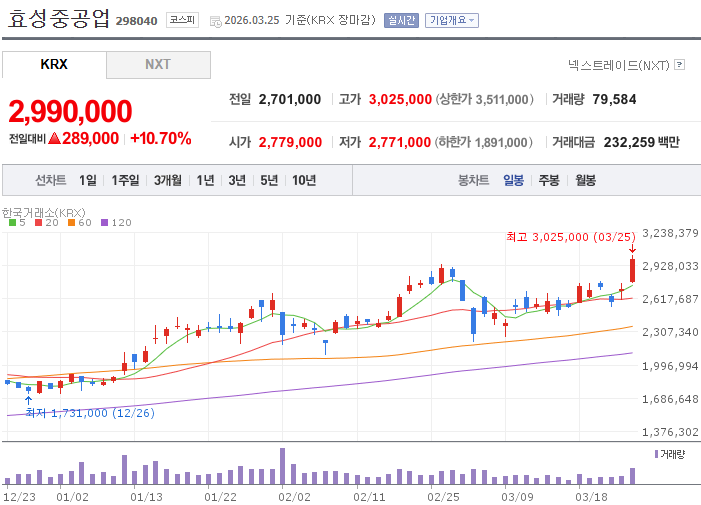The width and height of the screenshot is (701, 505).
Task: Switch to the NXT tab
Action: [x=158, y=64]
